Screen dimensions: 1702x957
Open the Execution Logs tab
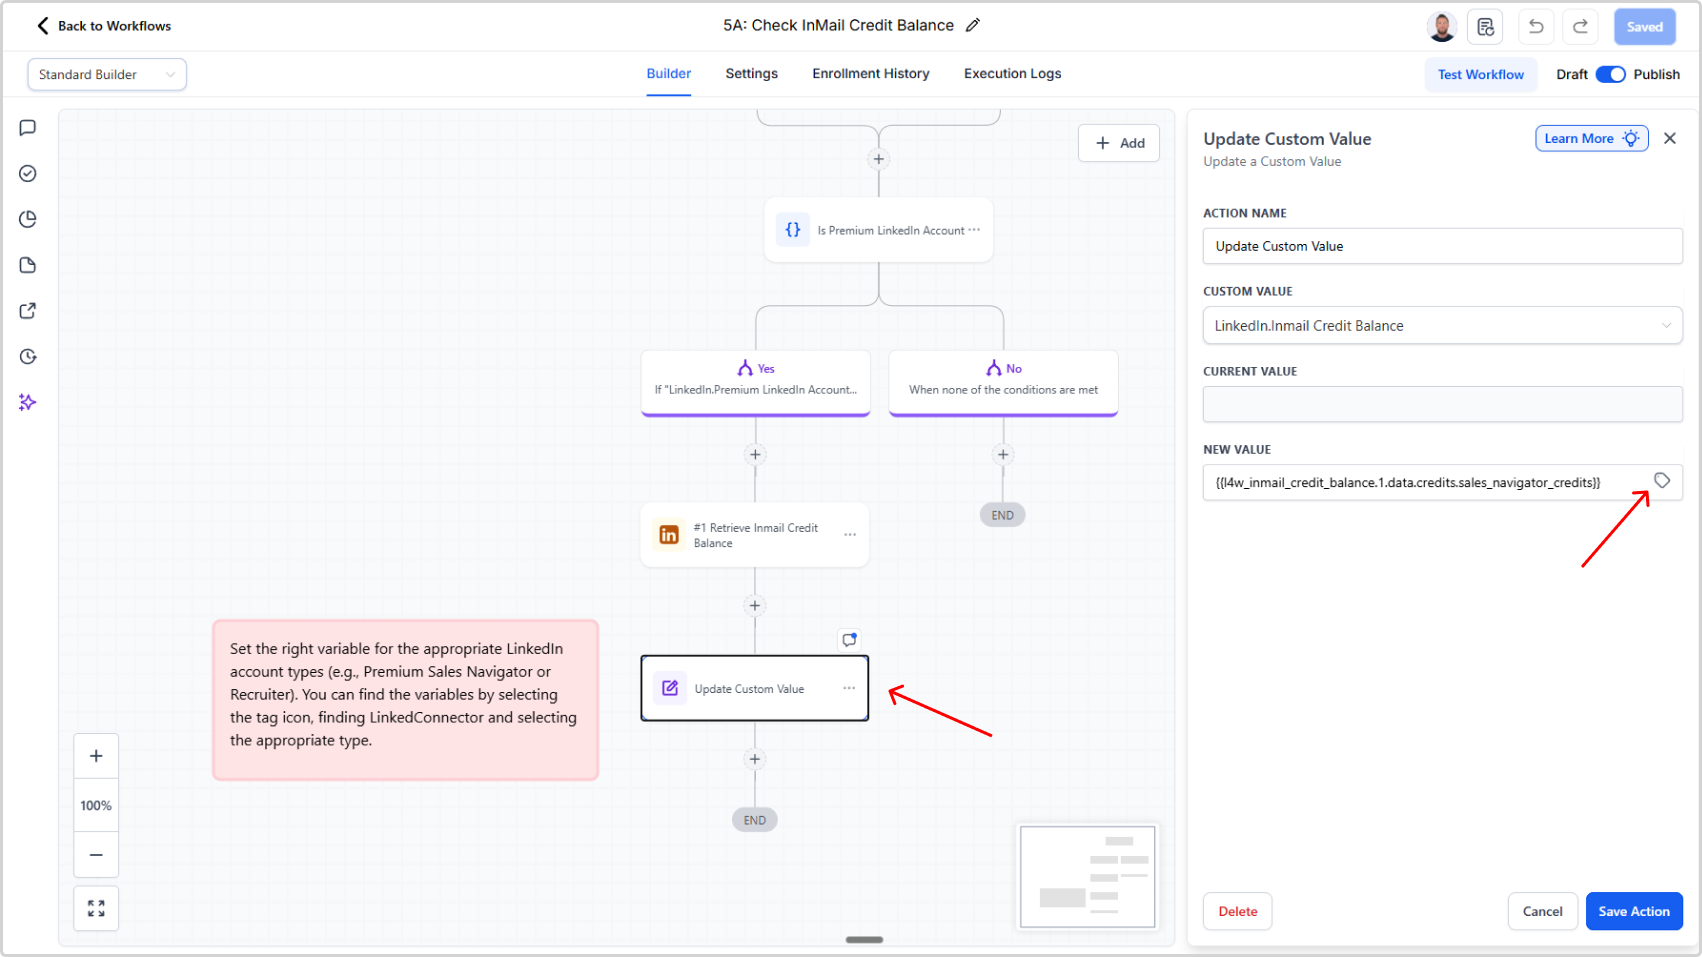(1012, 74)
